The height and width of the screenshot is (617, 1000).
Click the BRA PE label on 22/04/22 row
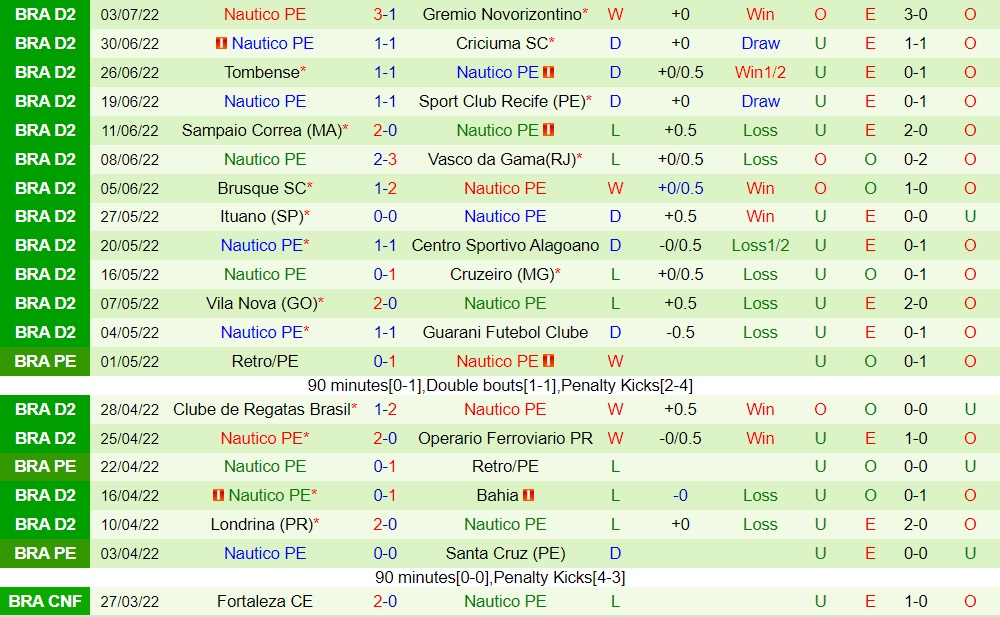[45, 466]
